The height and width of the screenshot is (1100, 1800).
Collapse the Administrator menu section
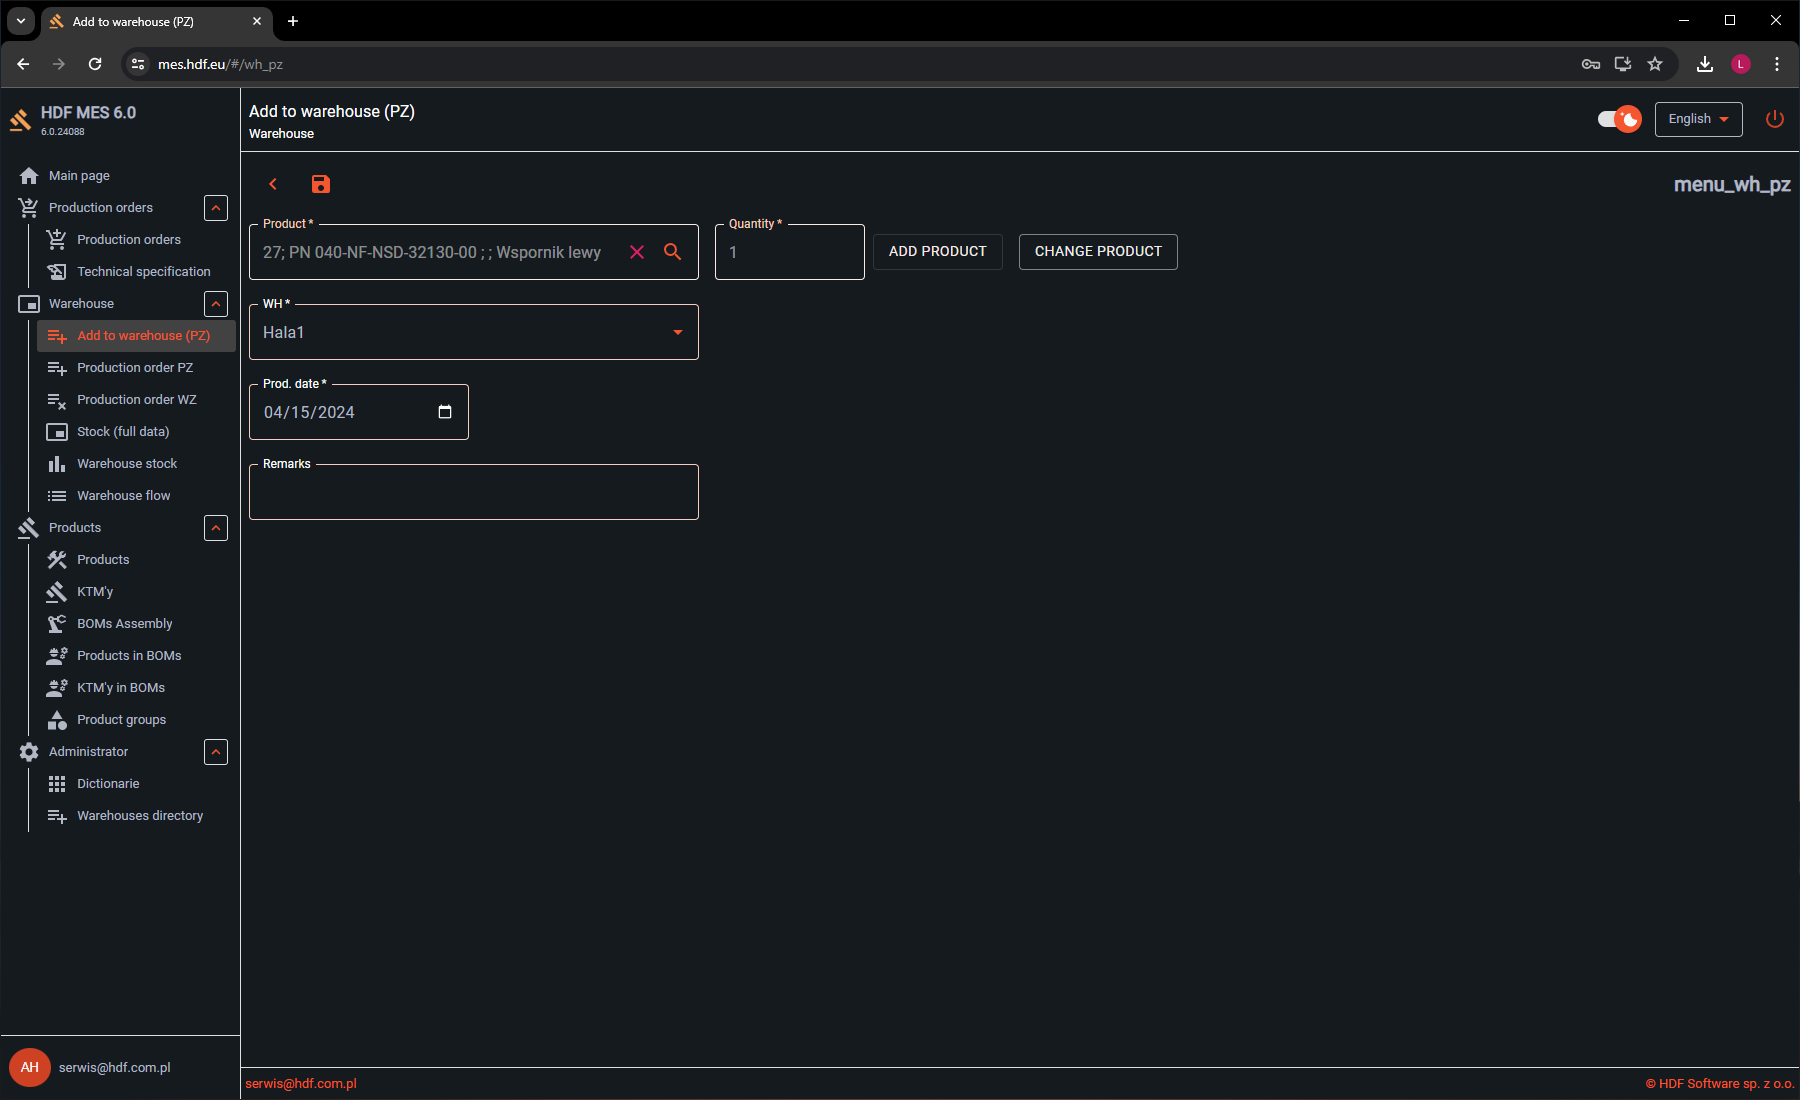(216, 752)
